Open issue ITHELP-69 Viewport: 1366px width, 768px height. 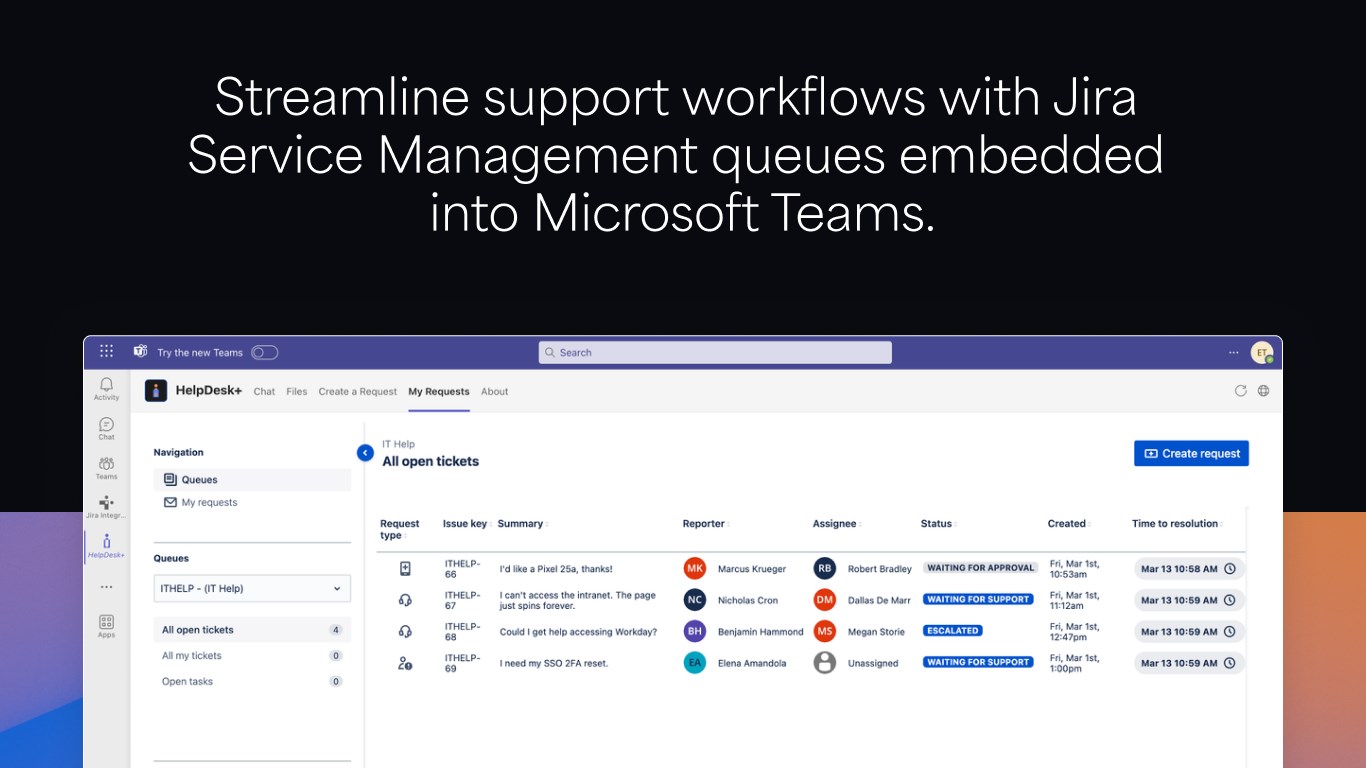pyautogui.click(x=462, y=663)
